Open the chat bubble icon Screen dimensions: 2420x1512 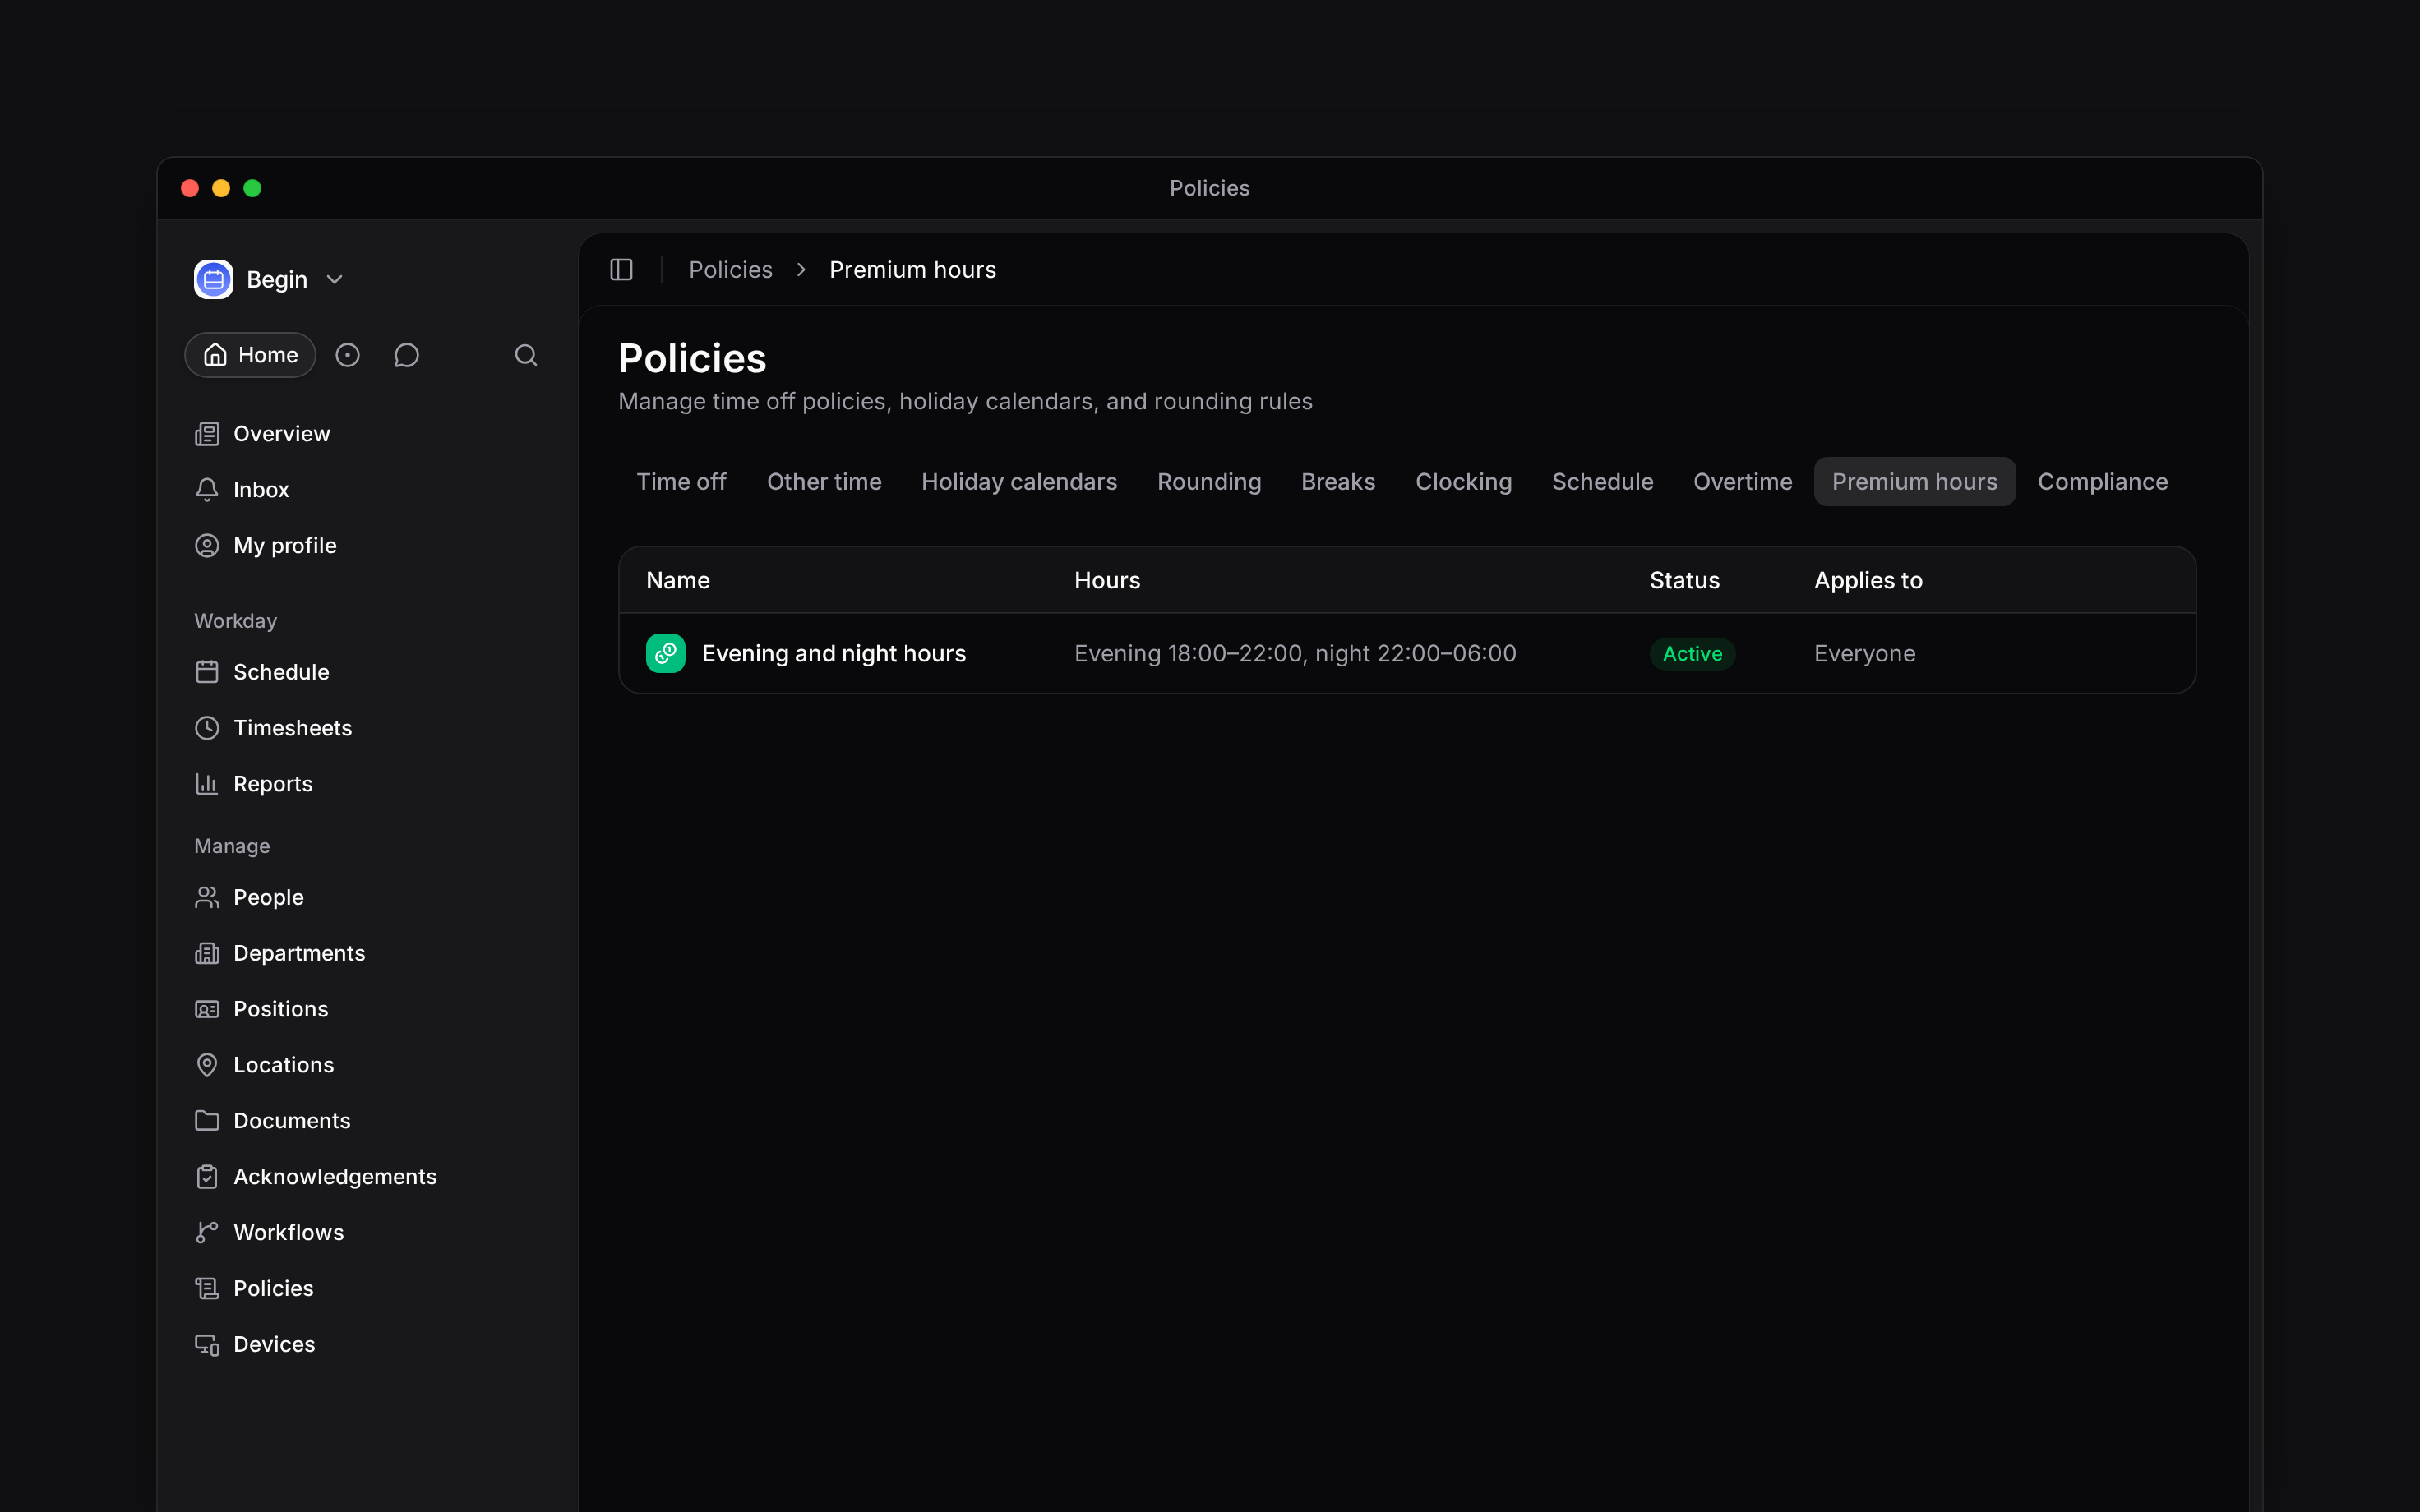point(406,355)
